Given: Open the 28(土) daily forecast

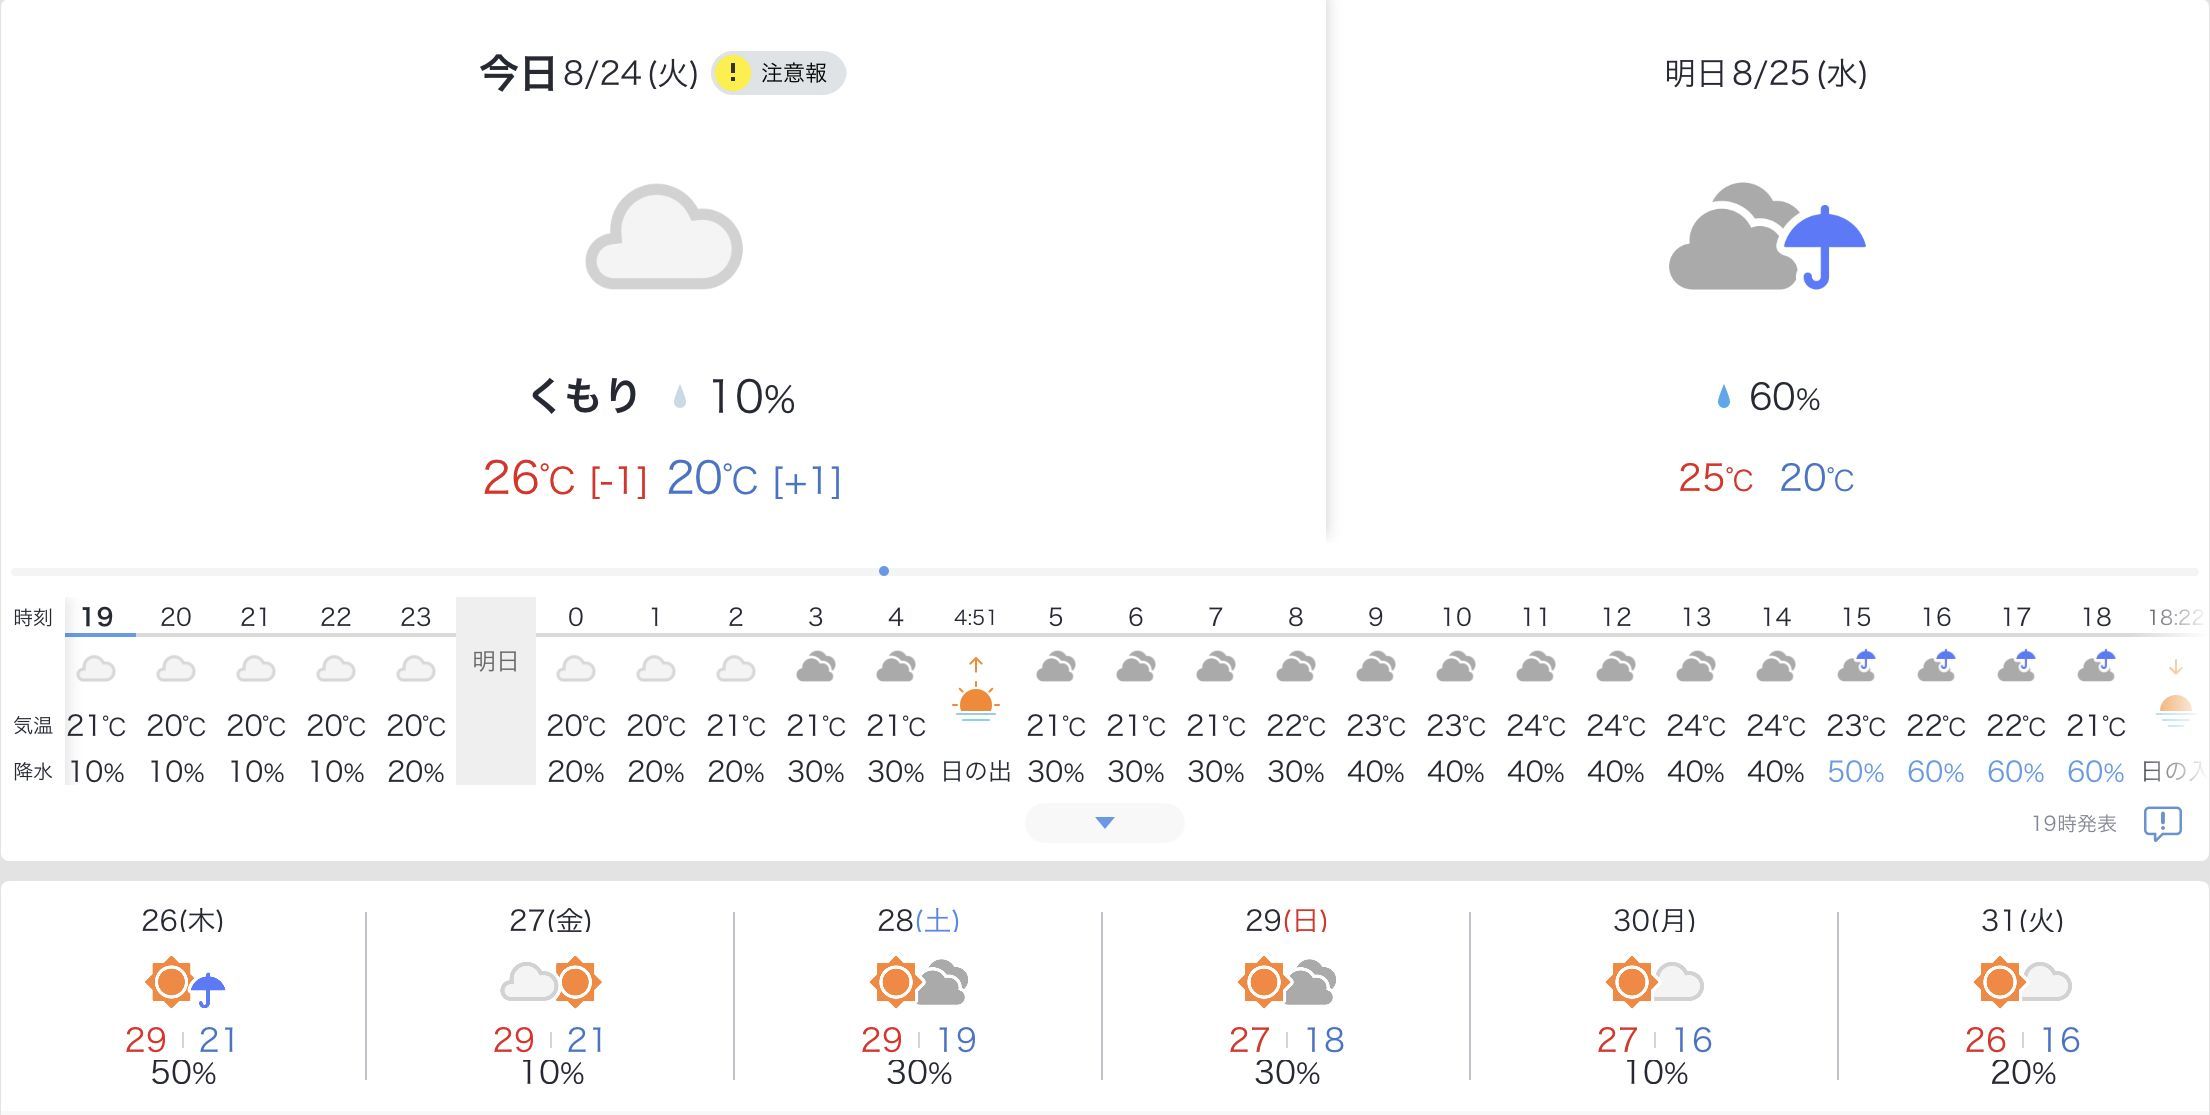Looking at the screenshot, I should (919, 996).
